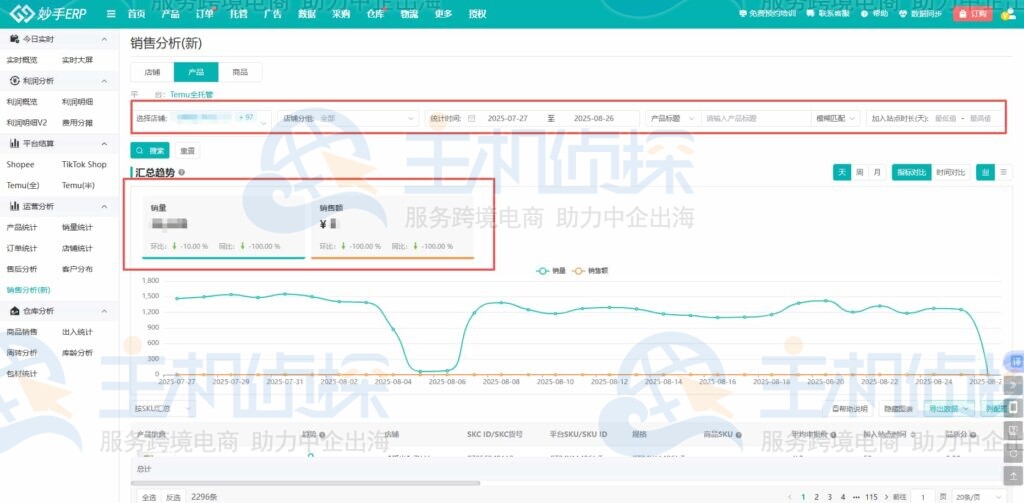Select 天 day granularity
This screenshot has width=1024, height=503.
tap(842, 172)
